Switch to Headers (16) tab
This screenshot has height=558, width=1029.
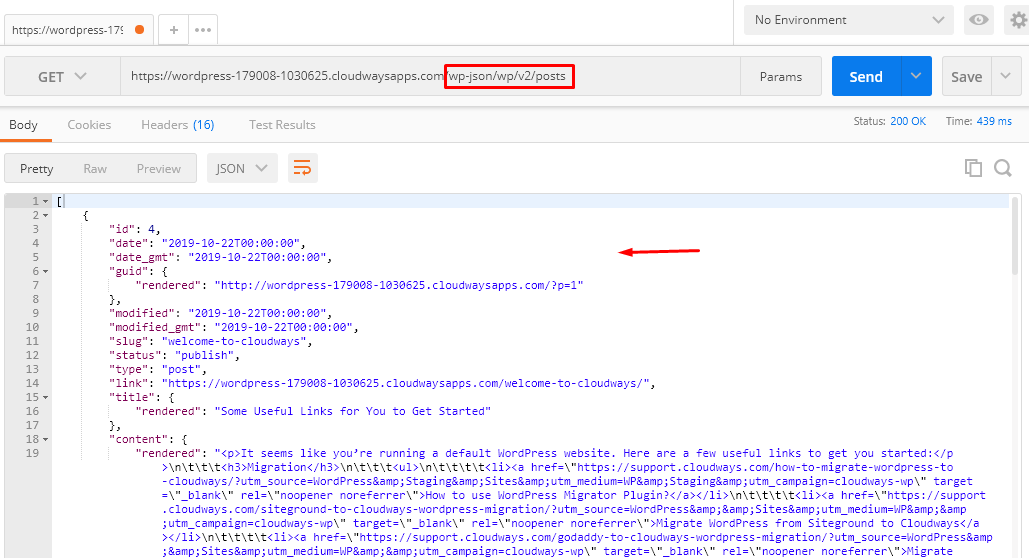[x=178, y=125]
